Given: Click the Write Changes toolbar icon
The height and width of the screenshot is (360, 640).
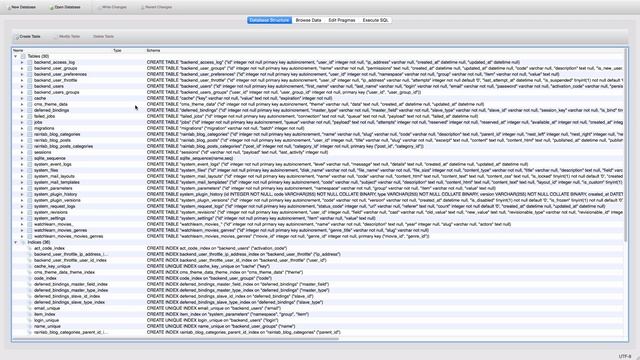Looking at the screenshot, I should click(99, 7).
